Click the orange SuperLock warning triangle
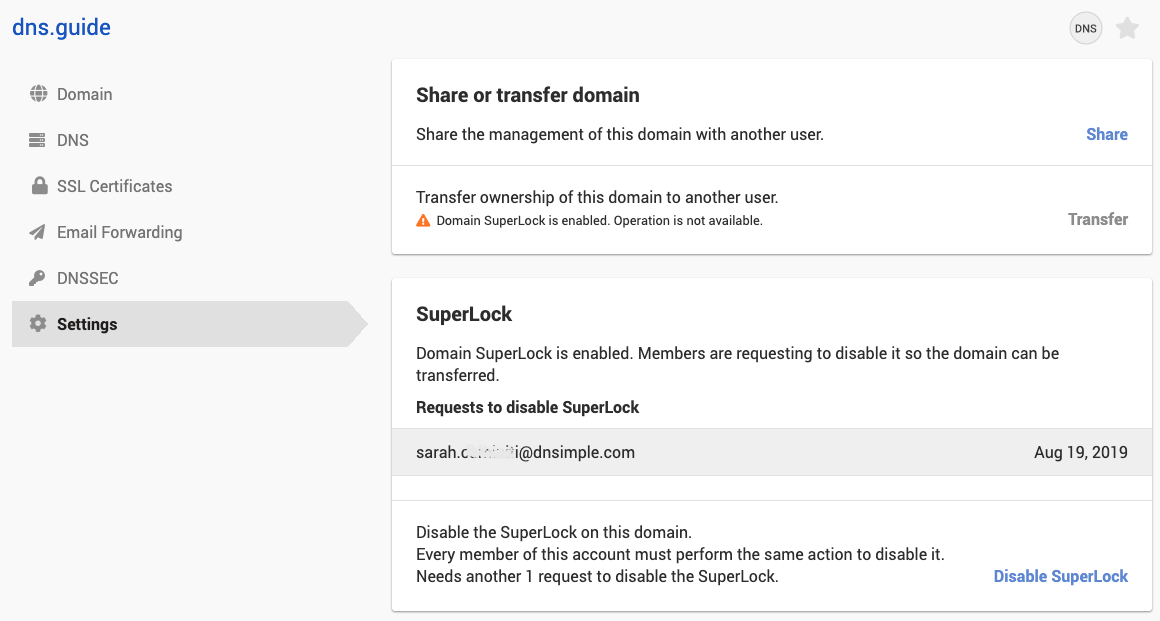The height and width of the screenshot is (621, 1160). [x=423, y=220]
